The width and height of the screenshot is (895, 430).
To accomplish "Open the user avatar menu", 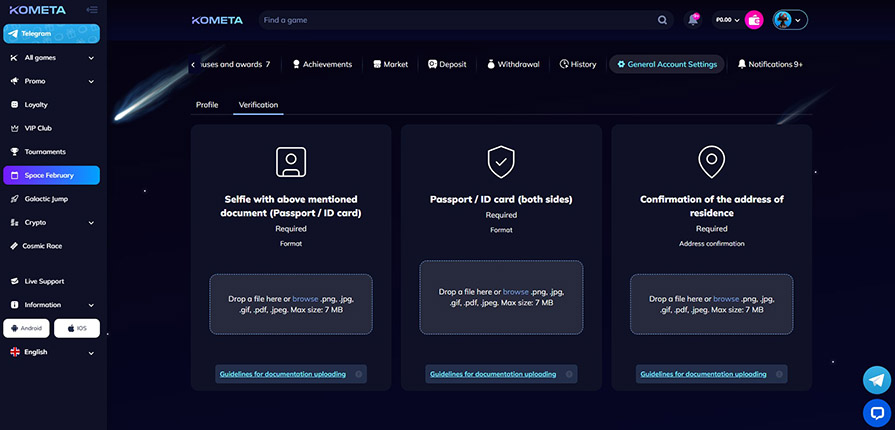I will 791,20.
